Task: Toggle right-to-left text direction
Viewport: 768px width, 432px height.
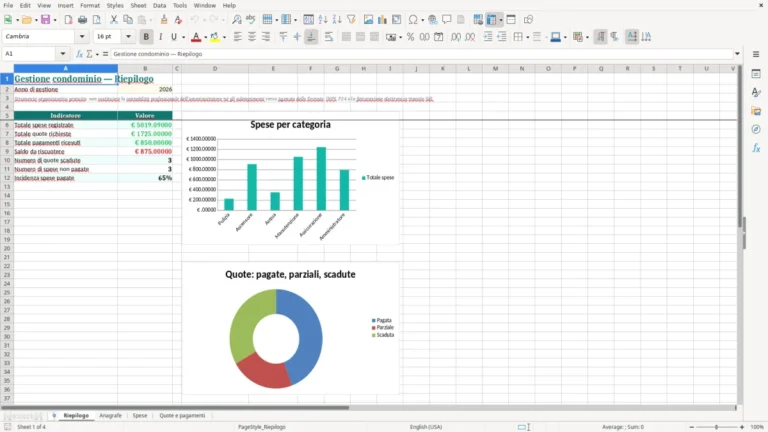Action: 615,37
